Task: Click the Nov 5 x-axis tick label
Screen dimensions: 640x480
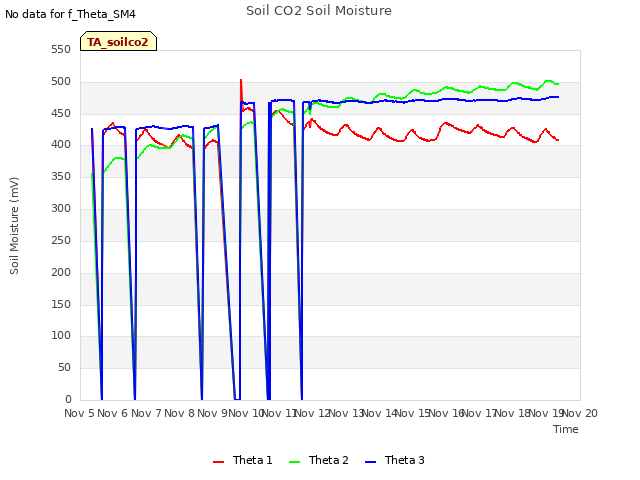Action: [79, 413]
